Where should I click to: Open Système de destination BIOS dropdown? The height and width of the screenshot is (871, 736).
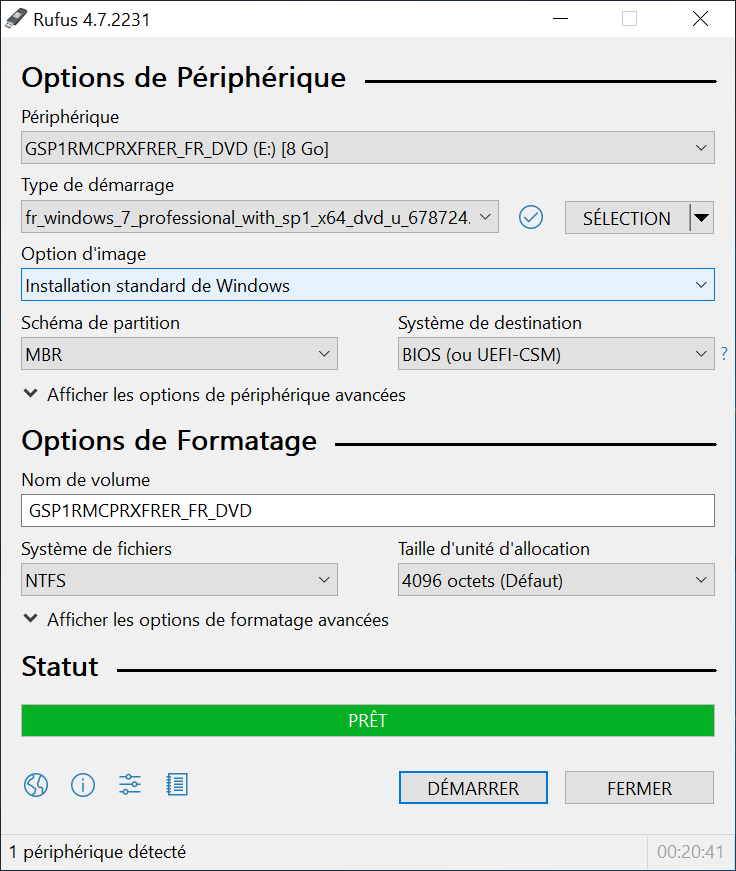tap(556, 354)
